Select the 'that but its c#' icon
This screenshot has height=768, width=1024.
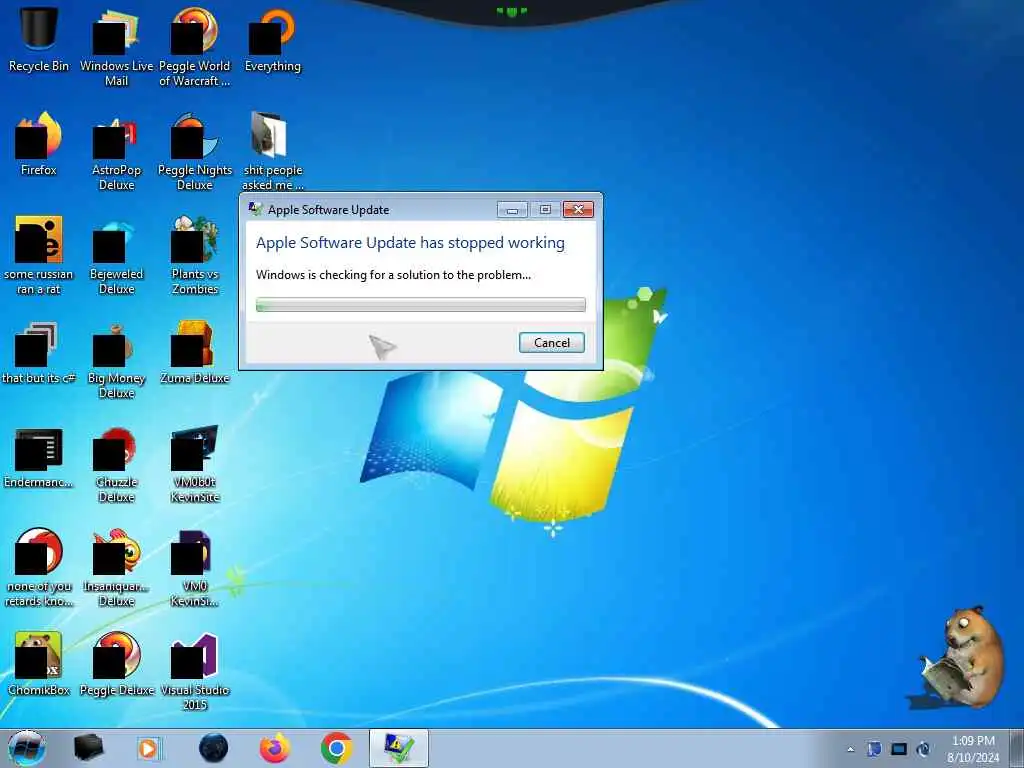[39, 351]
